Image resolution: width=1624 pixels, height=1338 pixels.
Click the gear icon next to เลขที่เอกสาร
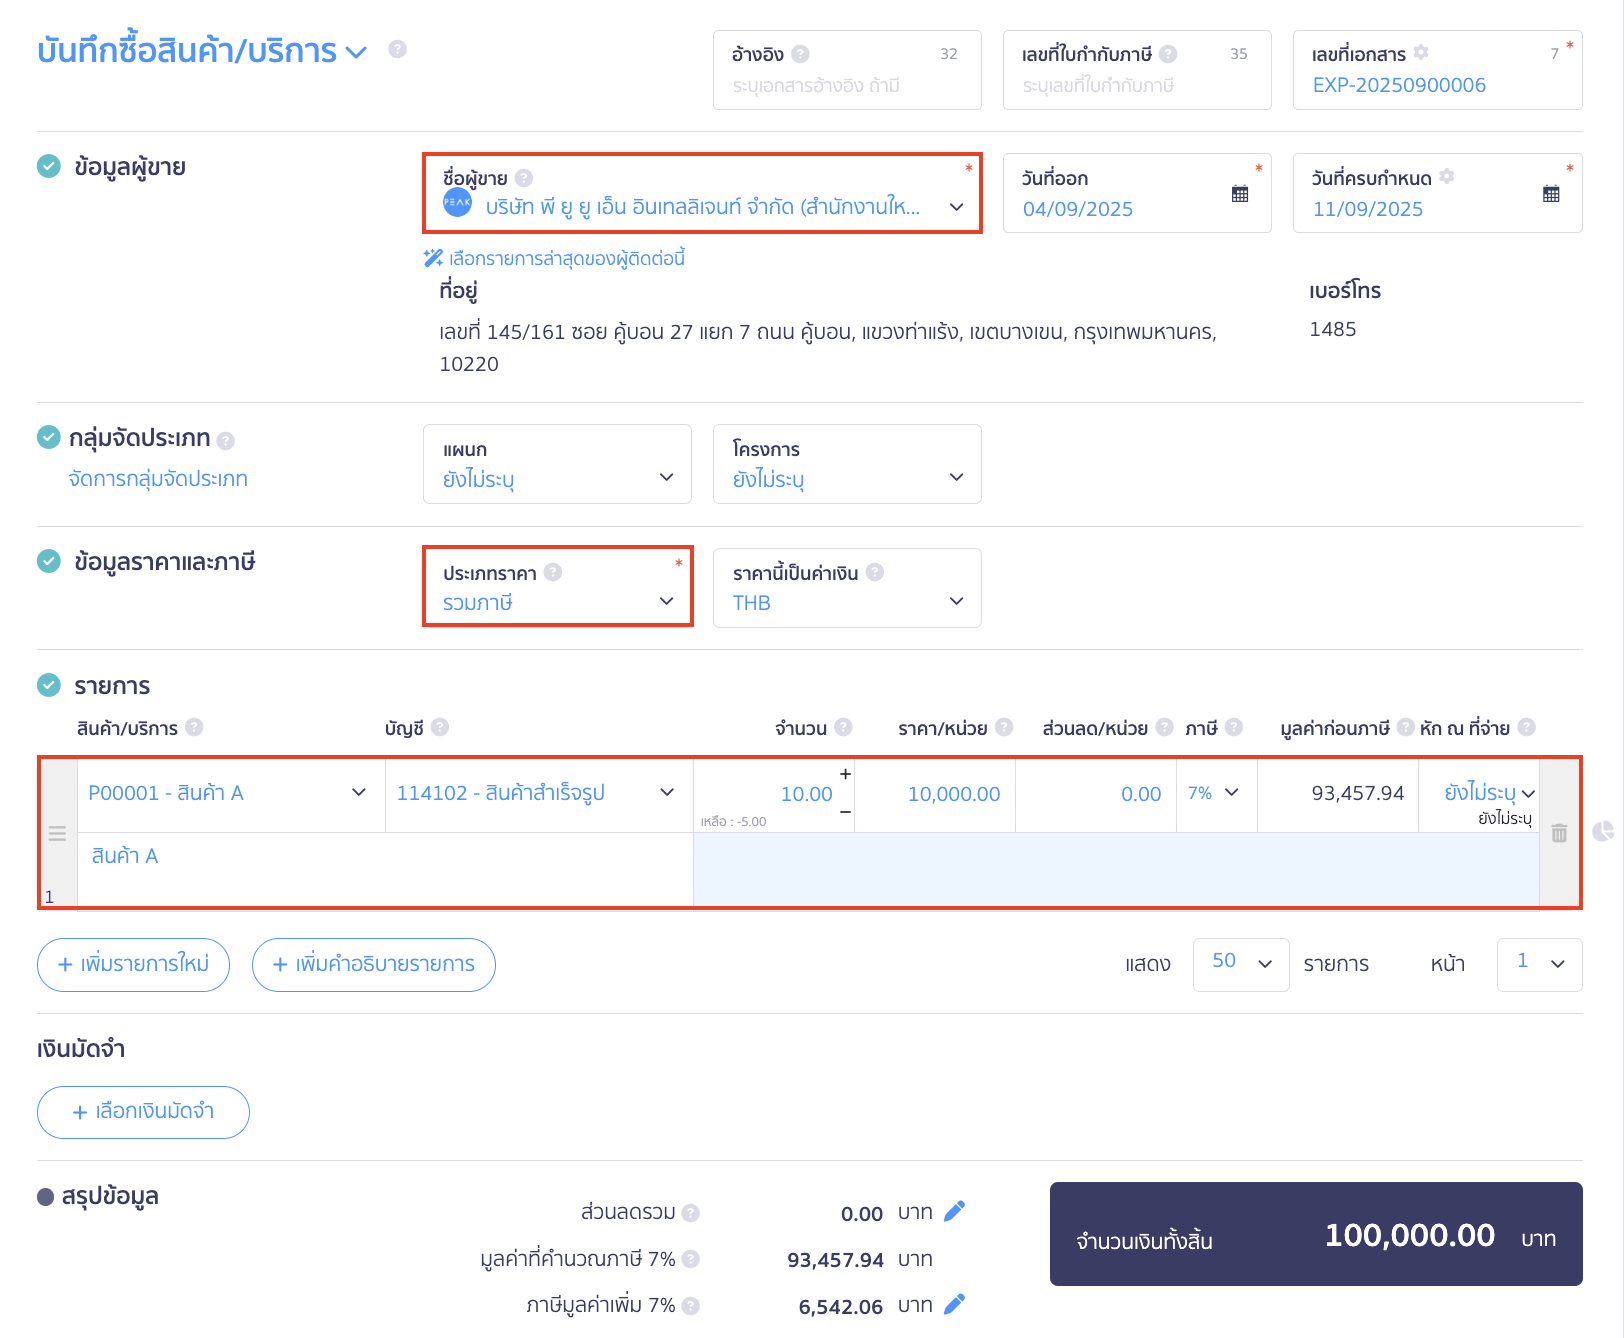[x=1421, y=52]
